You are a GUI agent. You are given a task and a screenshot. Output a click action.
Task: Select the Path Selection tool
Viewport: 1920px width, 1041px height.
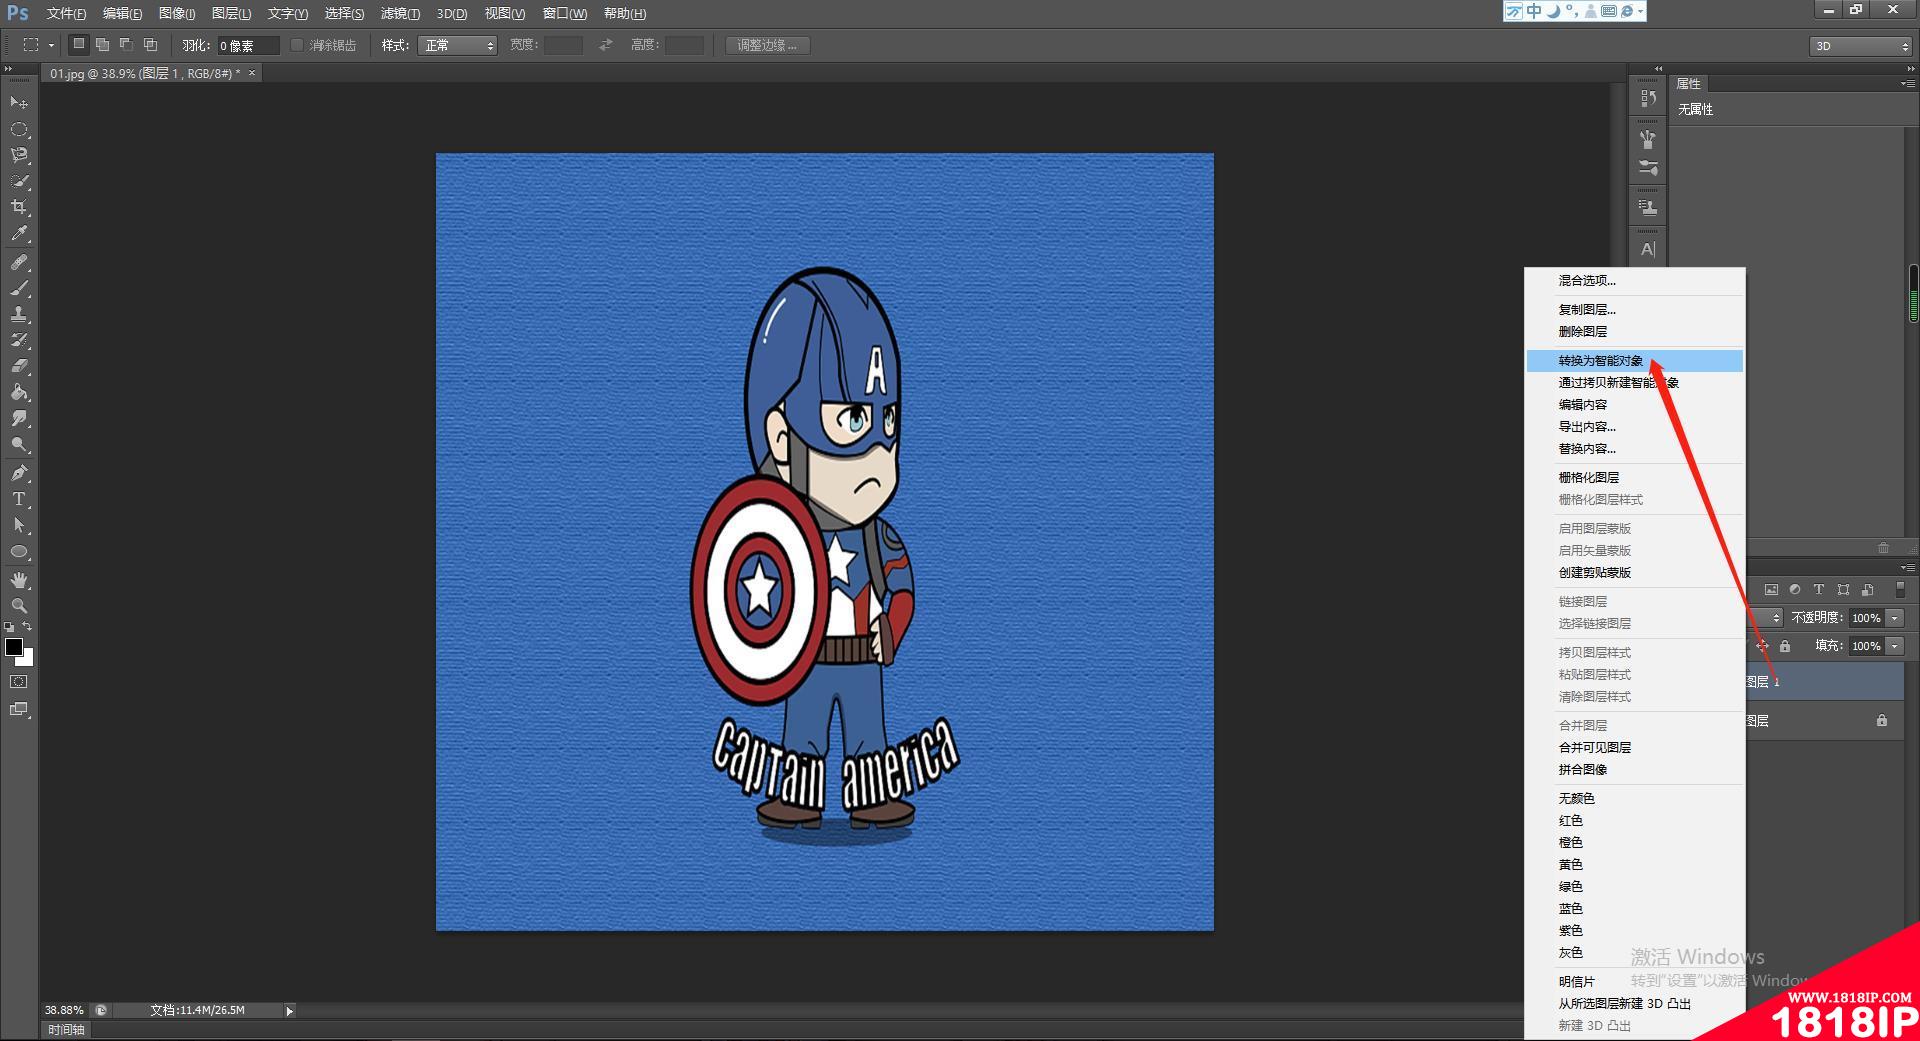(x=19, y=525)
